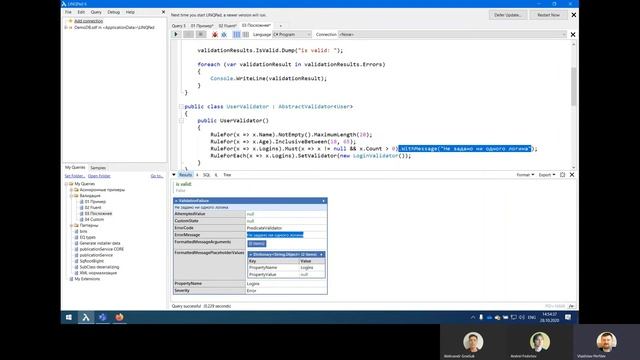
Task: Select the rich text results view icon
Action: 236,35
